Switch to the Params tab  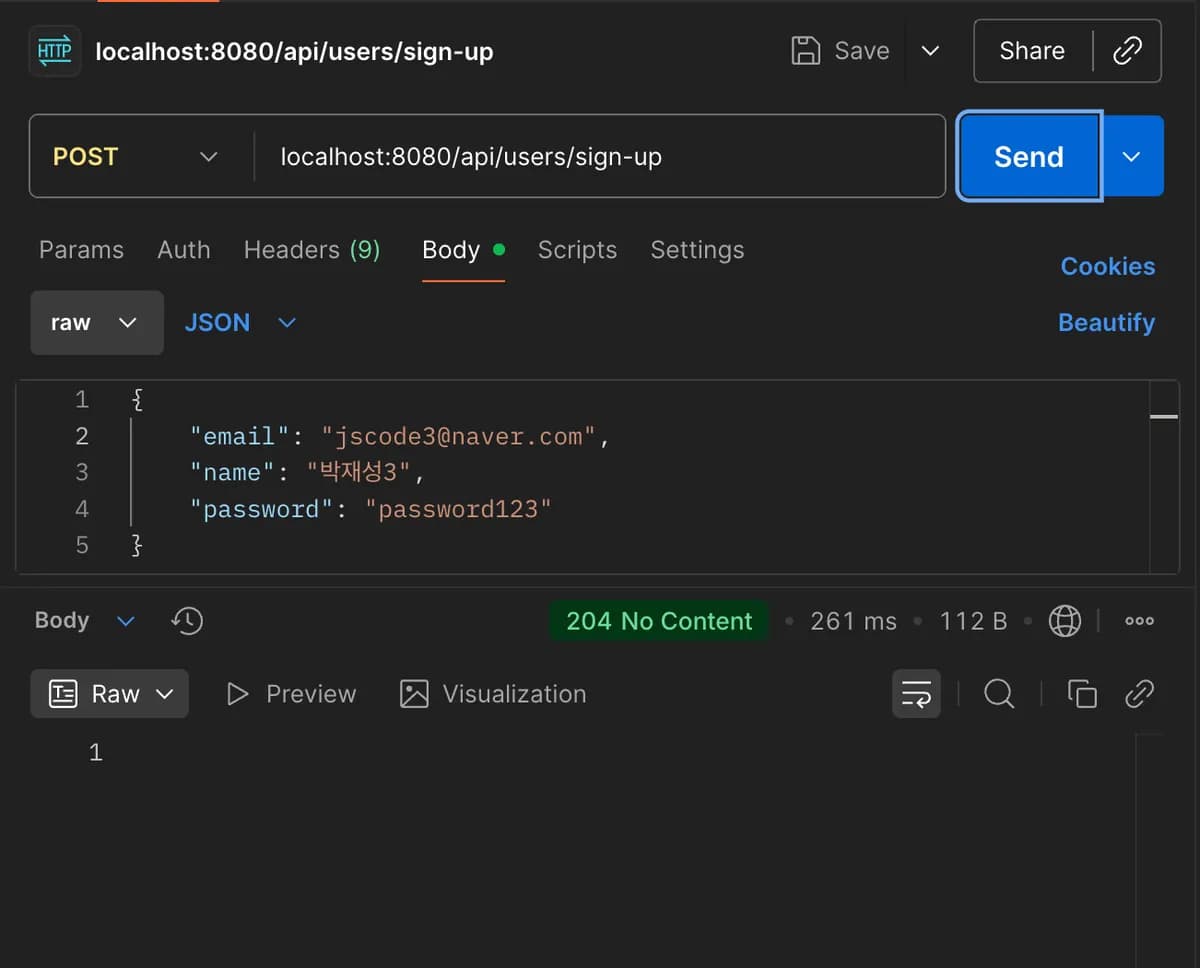81,250
